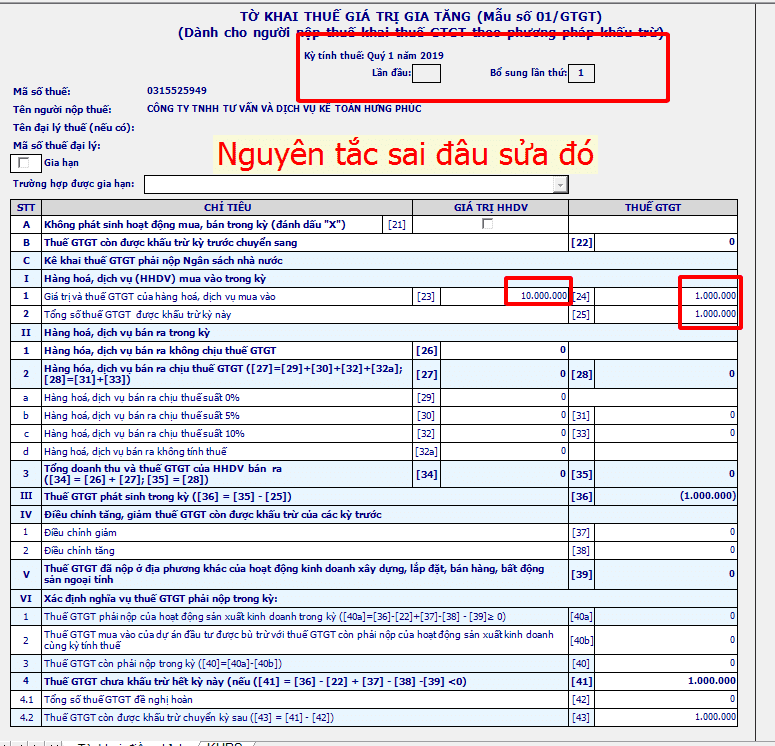Screen dimensions: 775x746
Task: Click the [24] tax cell showing 1.000.000
Action: click(x=665, y=296)
